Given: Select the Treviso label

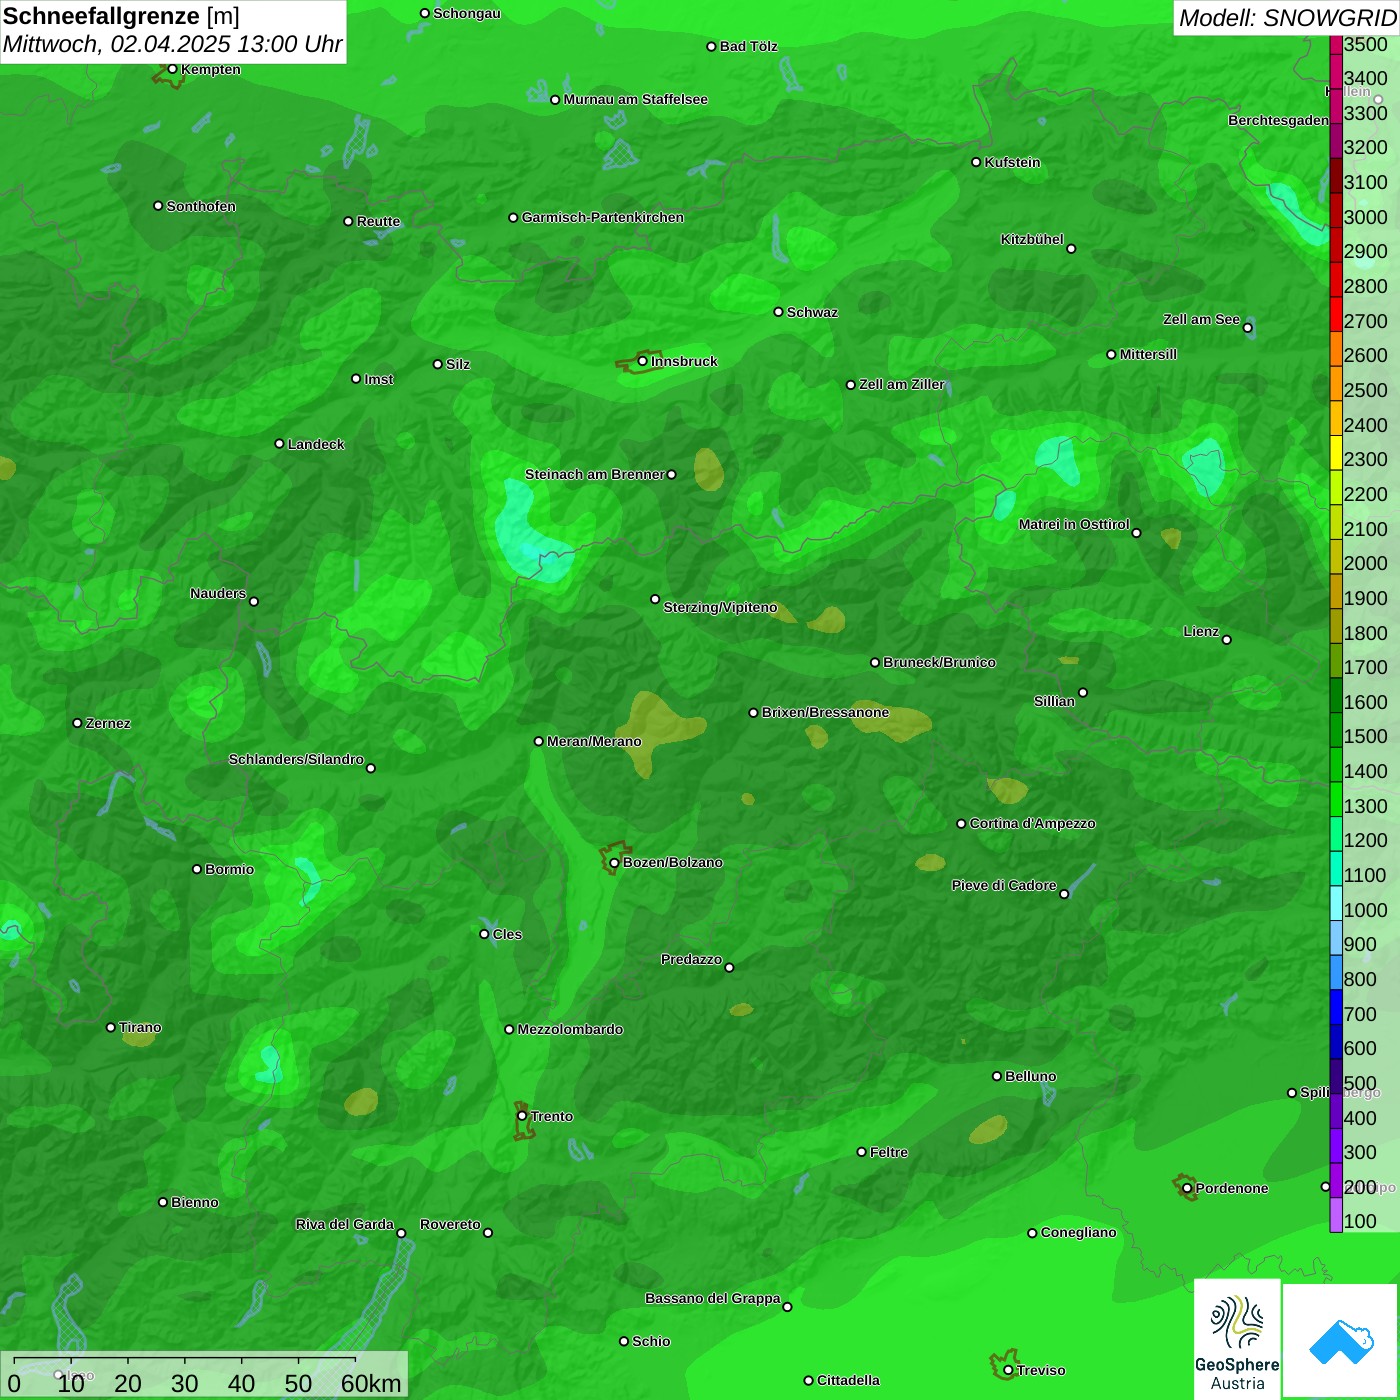Looking at the screenshot, I should 1040,1370.
